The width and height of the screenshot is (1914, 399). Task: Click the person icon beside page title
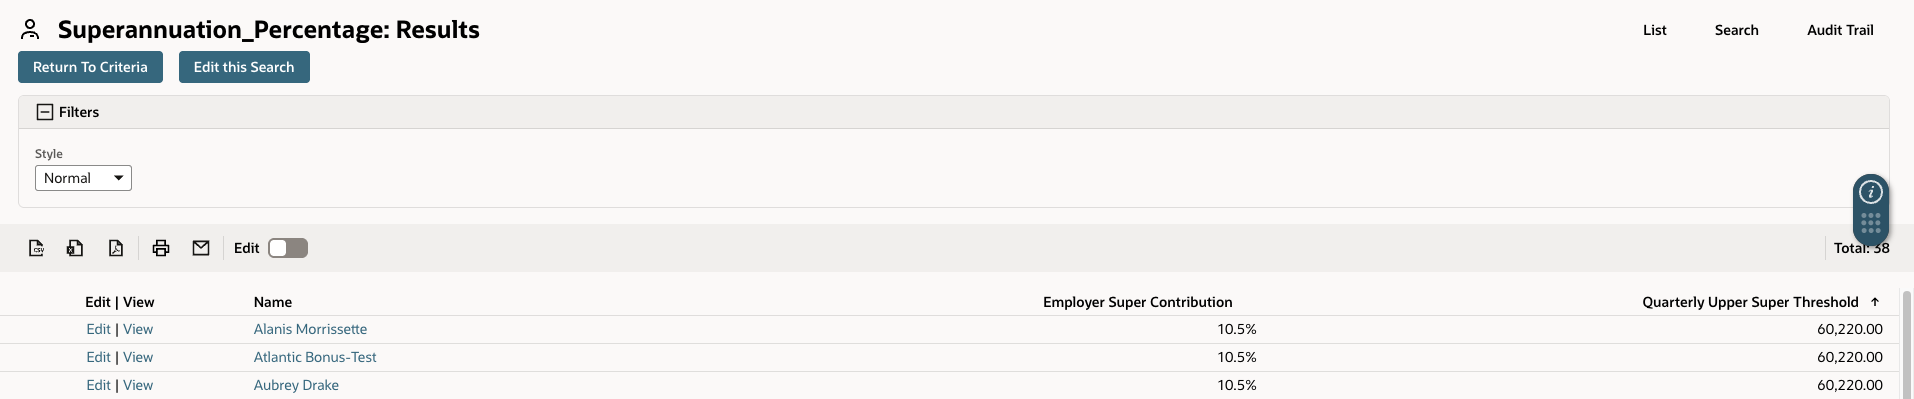[x=30, y=30]
